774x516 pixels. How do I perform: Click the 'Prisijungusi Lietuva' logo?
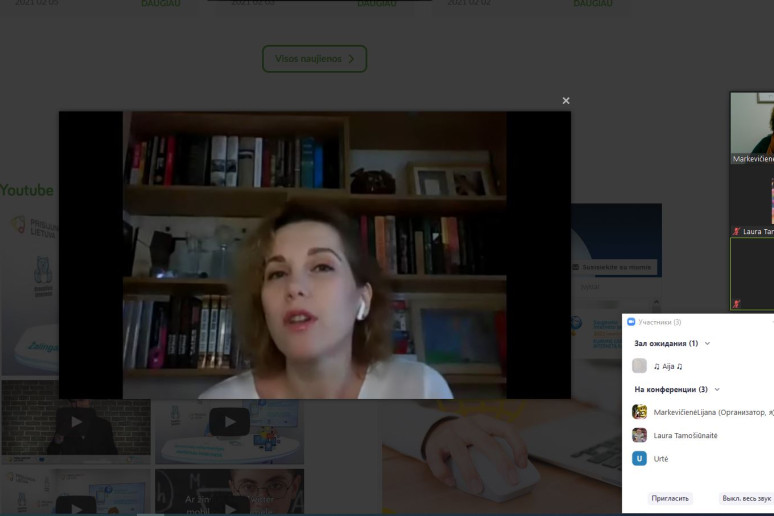[x=35, y=227]
